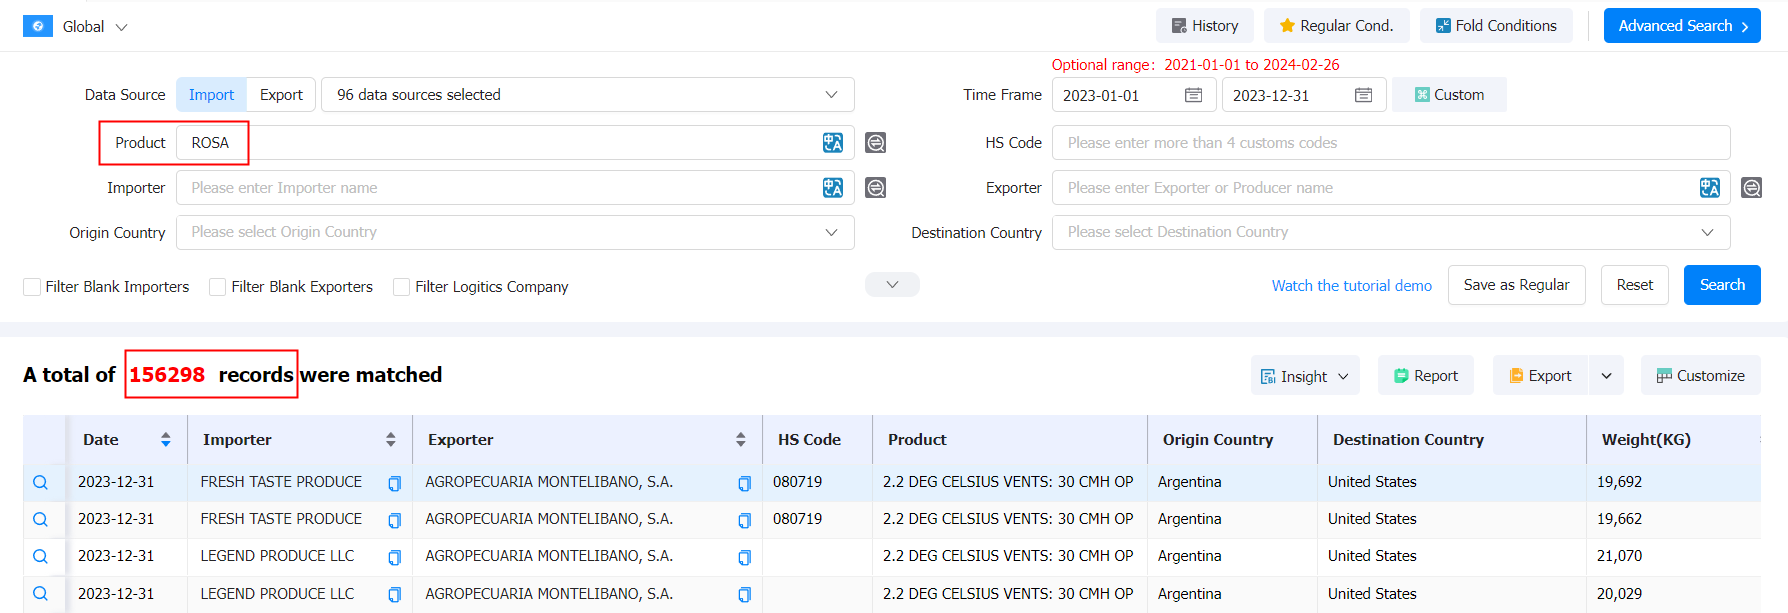1788x613 pixels.
Task: Click the blue Search button
Action: pos(1721,285)
